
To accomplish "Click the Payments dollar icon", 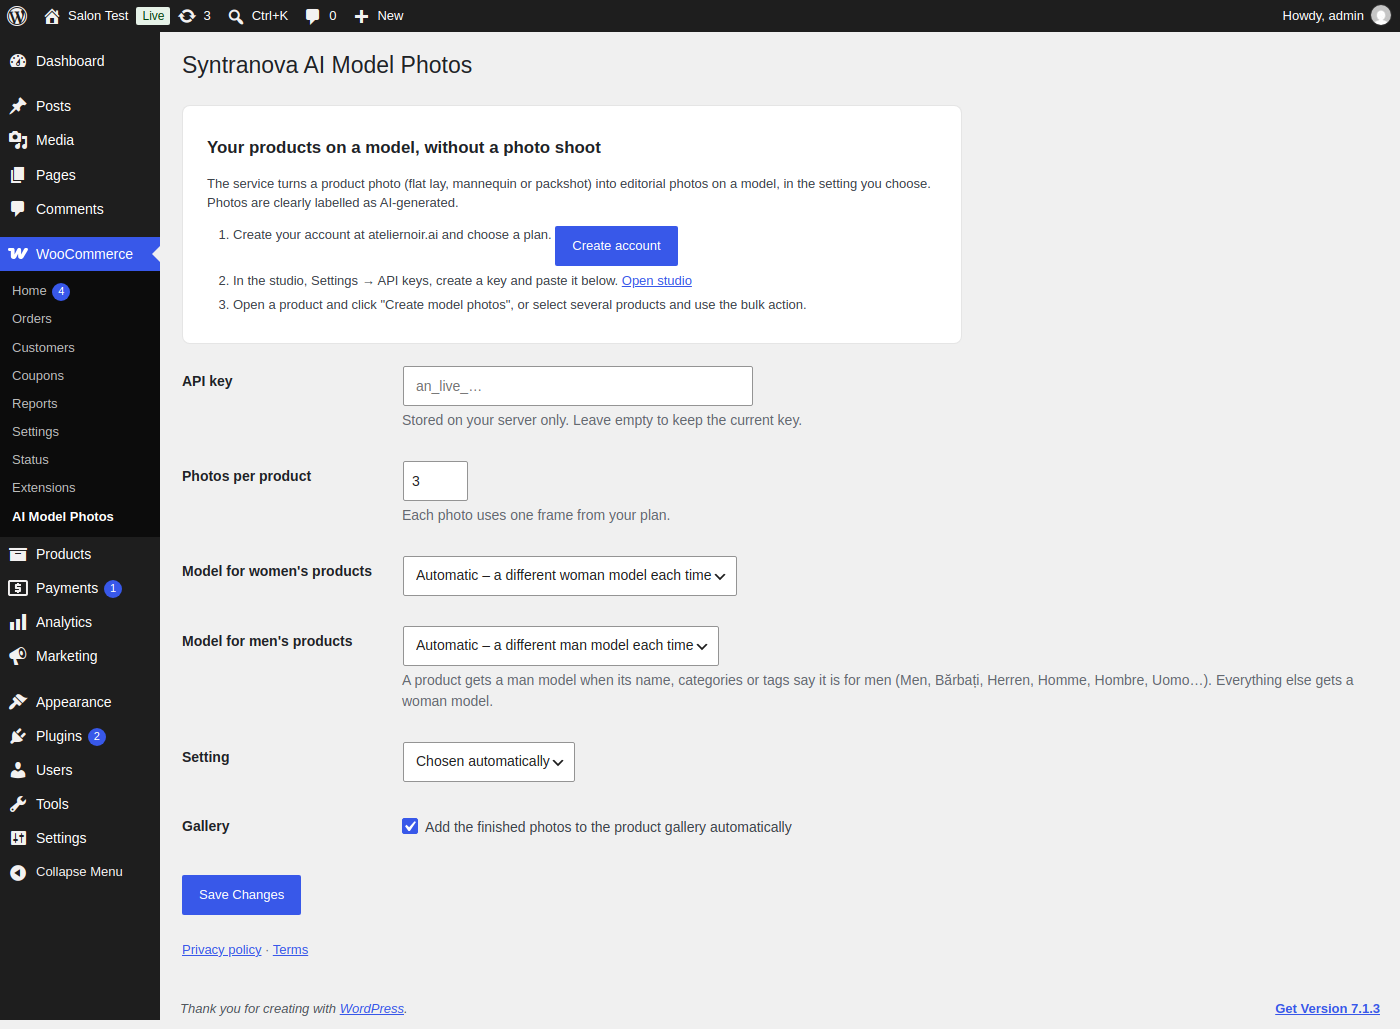I will pos(18,588).
